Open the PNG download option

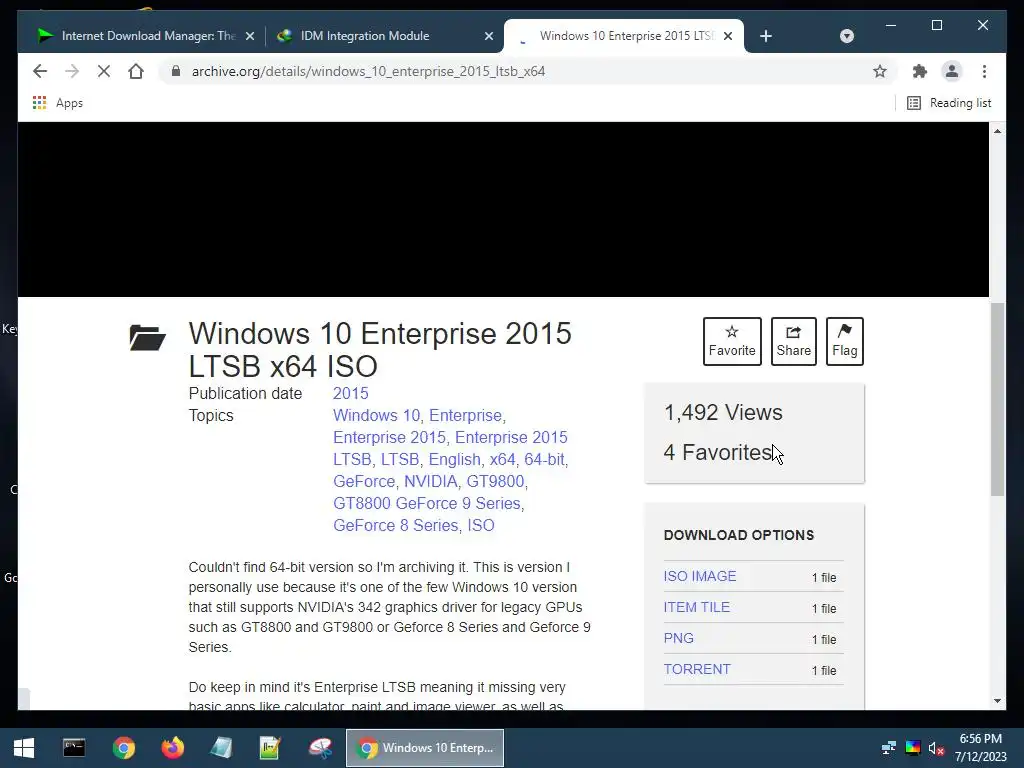tap(679, 638)
